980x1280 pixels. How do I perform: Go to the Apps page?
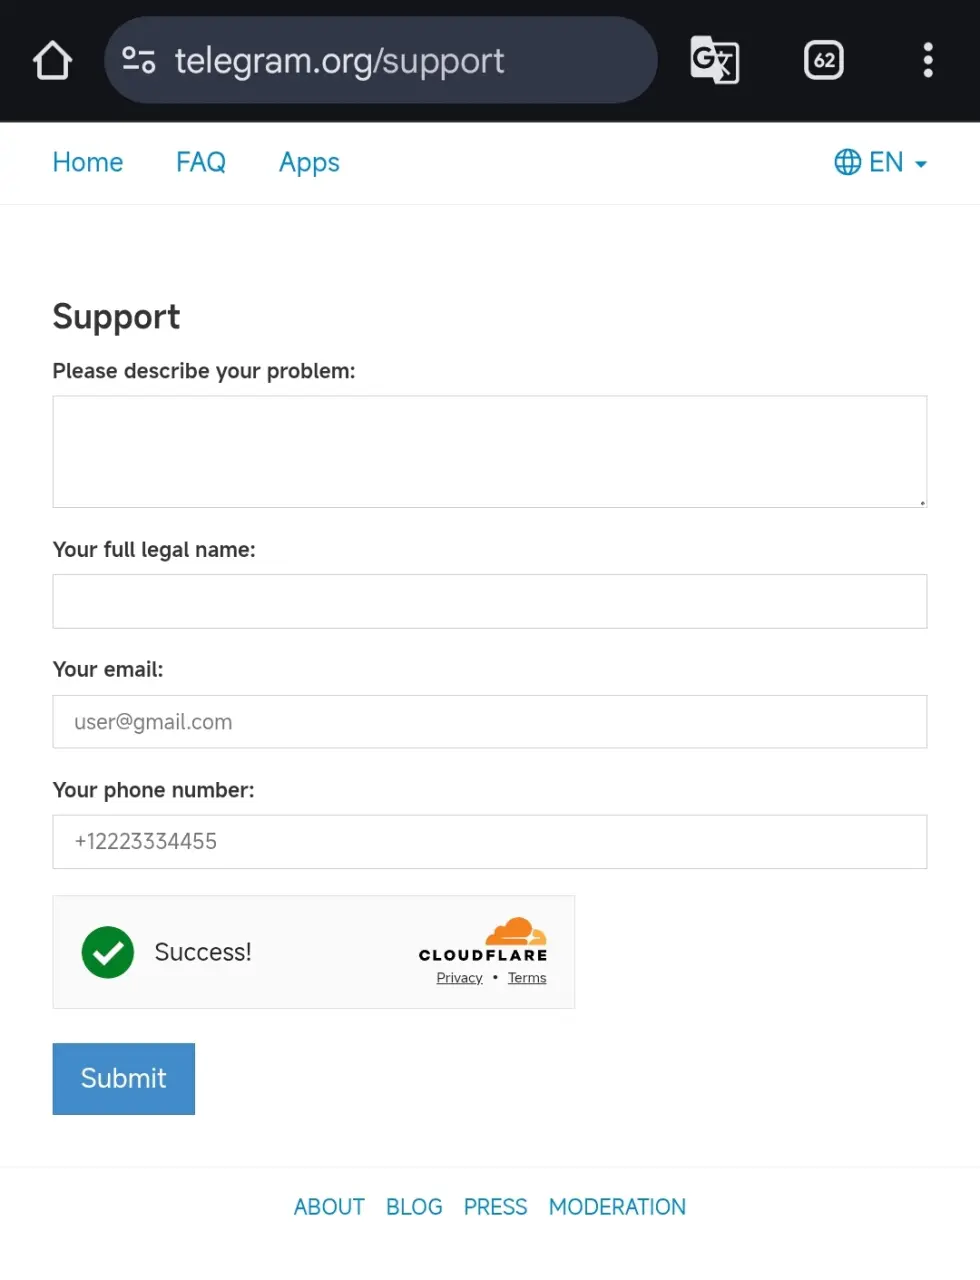(x=309, y=163)
